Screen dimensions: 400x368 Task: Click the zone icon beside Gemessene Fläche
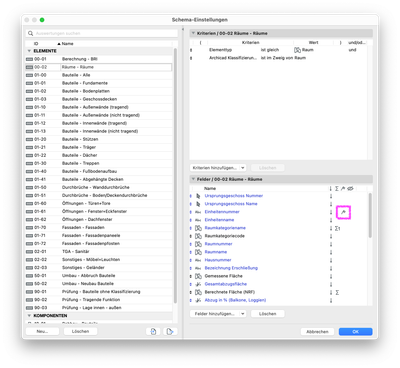198,276
